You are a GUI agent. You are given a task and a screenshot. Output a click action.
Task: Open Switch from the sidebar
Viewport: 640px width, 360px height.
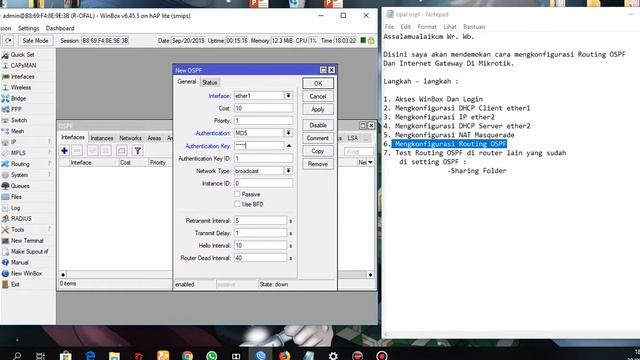(x=19, y=120)
